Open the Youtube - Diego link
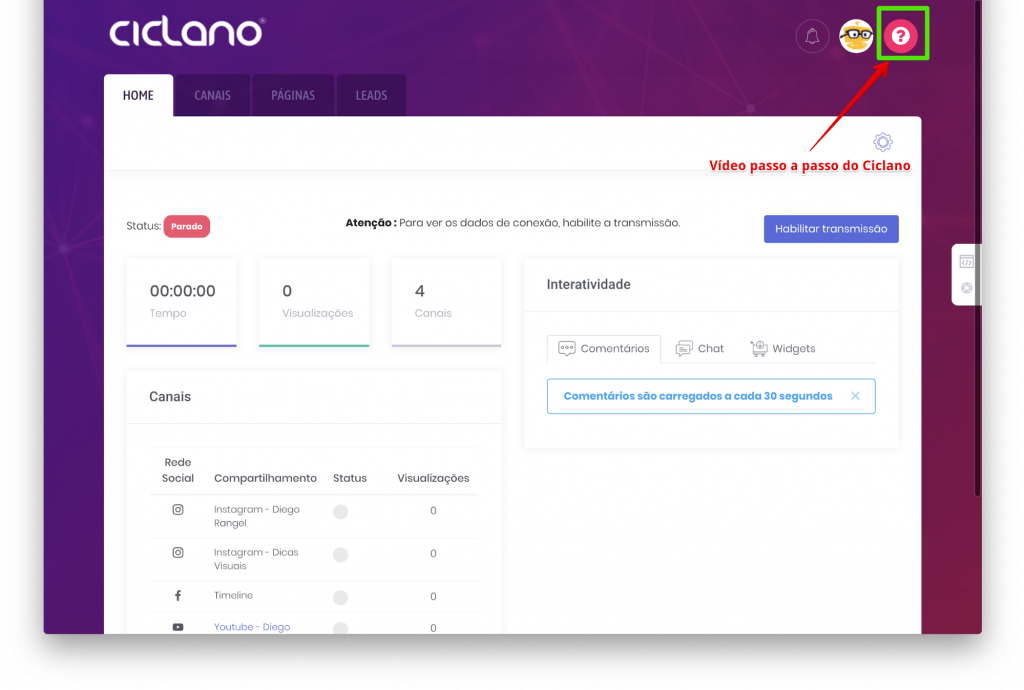Screen dimensions: 1024x690 click(x=252, y=627)
